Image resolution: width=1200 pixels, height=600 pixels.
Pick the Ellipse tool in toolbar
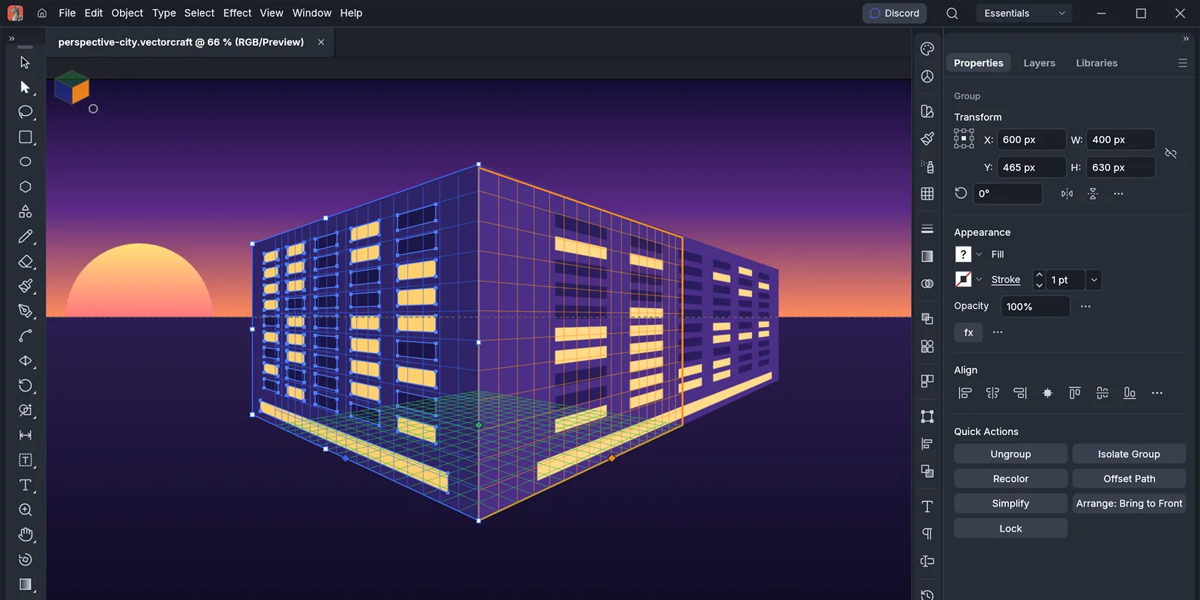click(x=26, y=162)
